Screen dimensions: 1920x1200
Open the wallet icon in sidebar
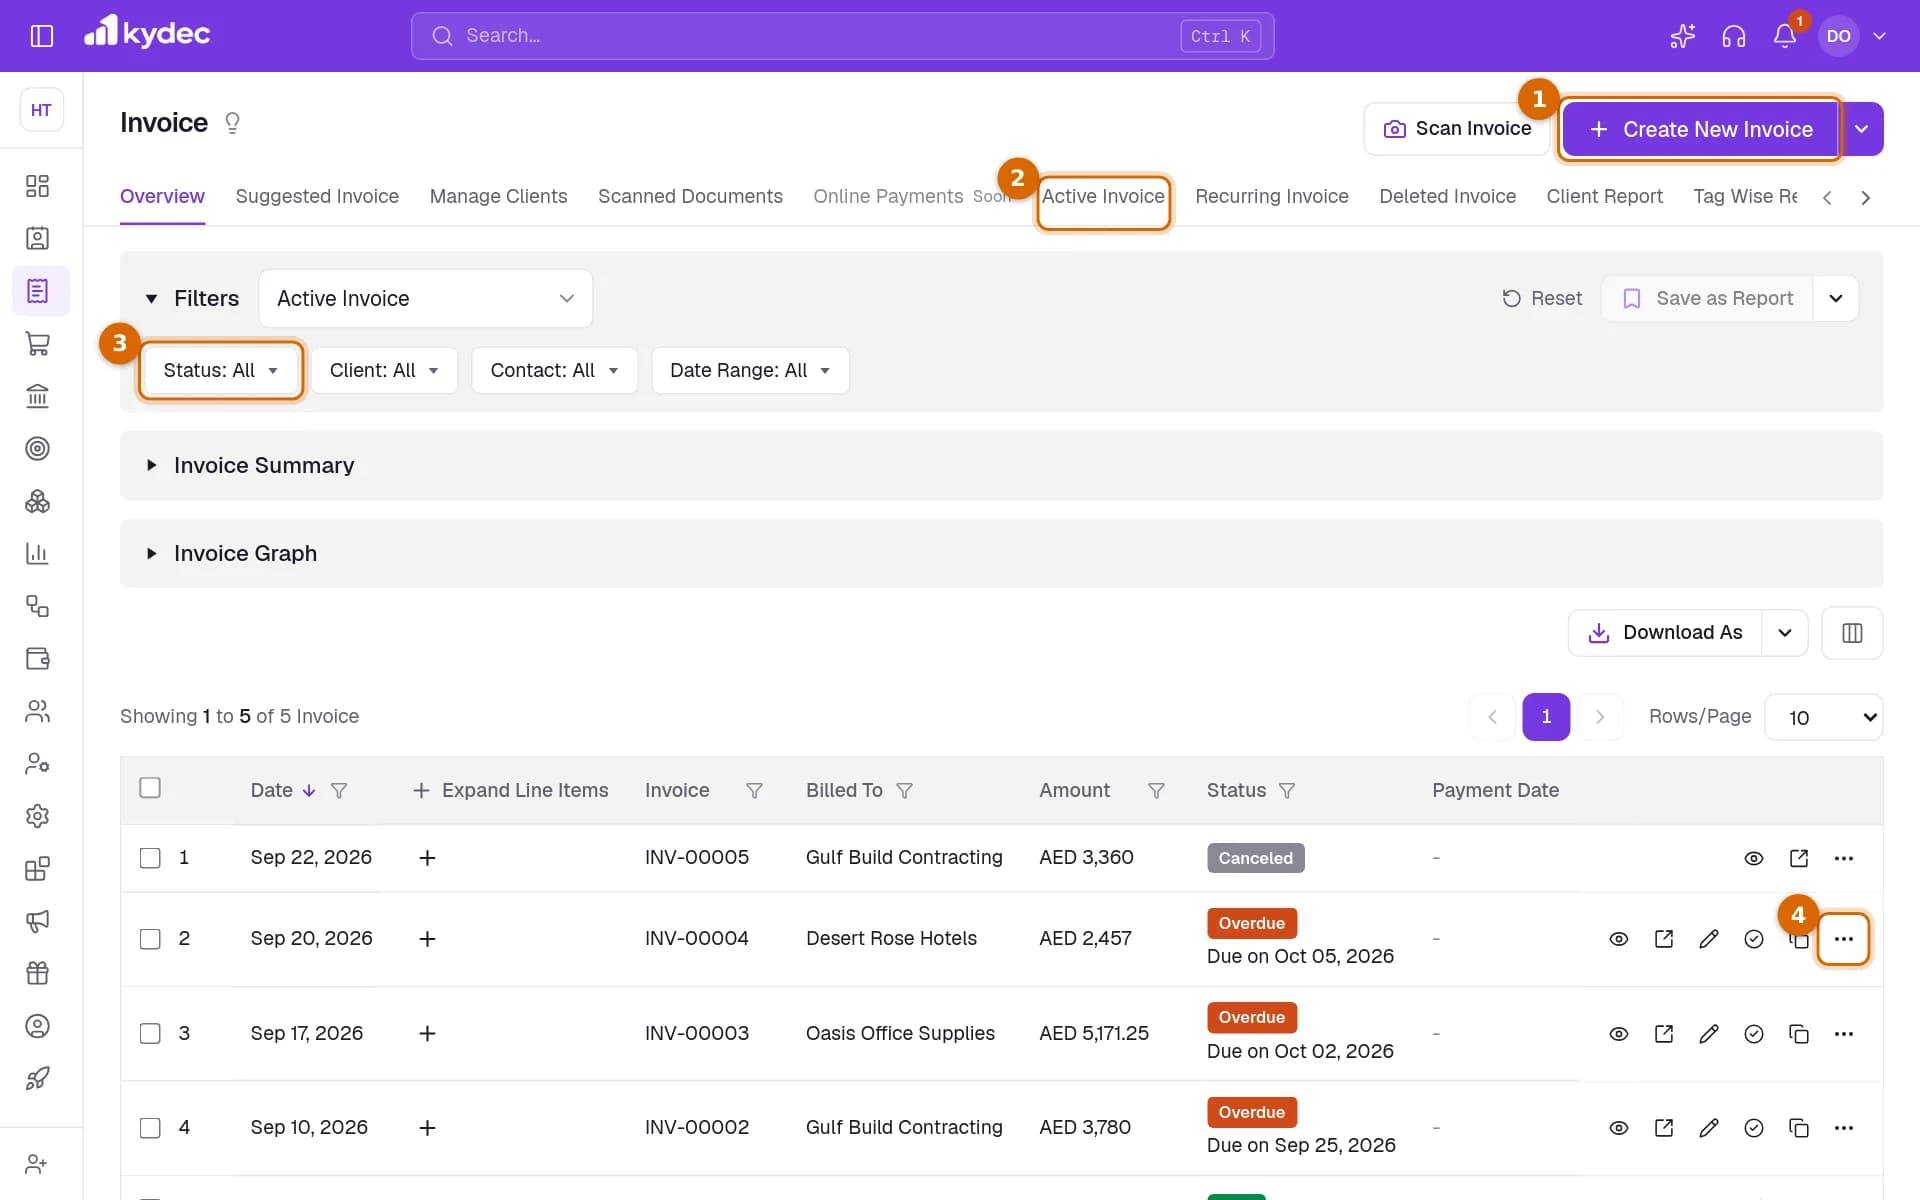pos(37,658)
